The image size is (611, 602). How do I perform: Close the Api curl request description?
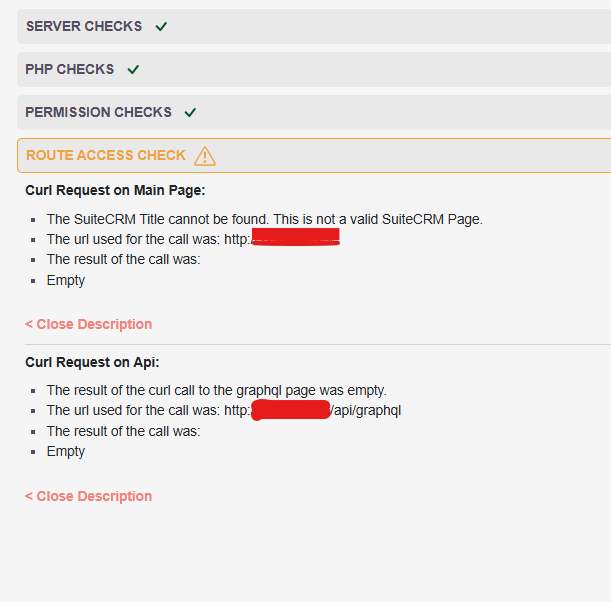coord(89,496)
